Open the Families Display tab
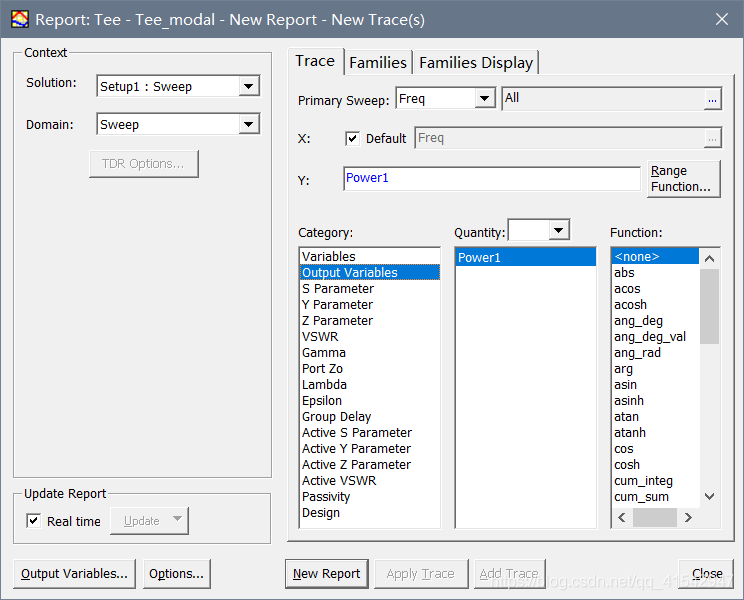744x600 pixels. tap(476, 63)
